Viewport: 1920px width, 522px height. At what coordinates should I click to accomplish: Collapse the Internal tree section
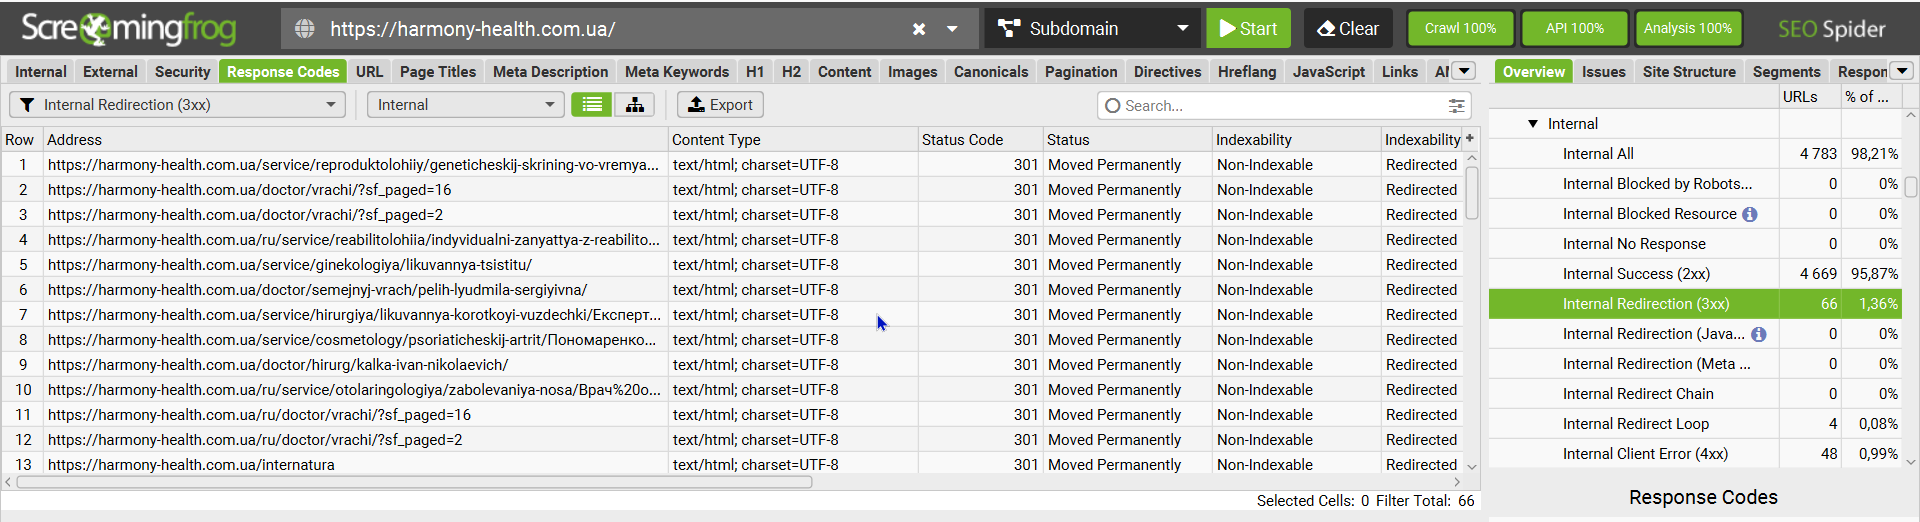(1532, 124)
